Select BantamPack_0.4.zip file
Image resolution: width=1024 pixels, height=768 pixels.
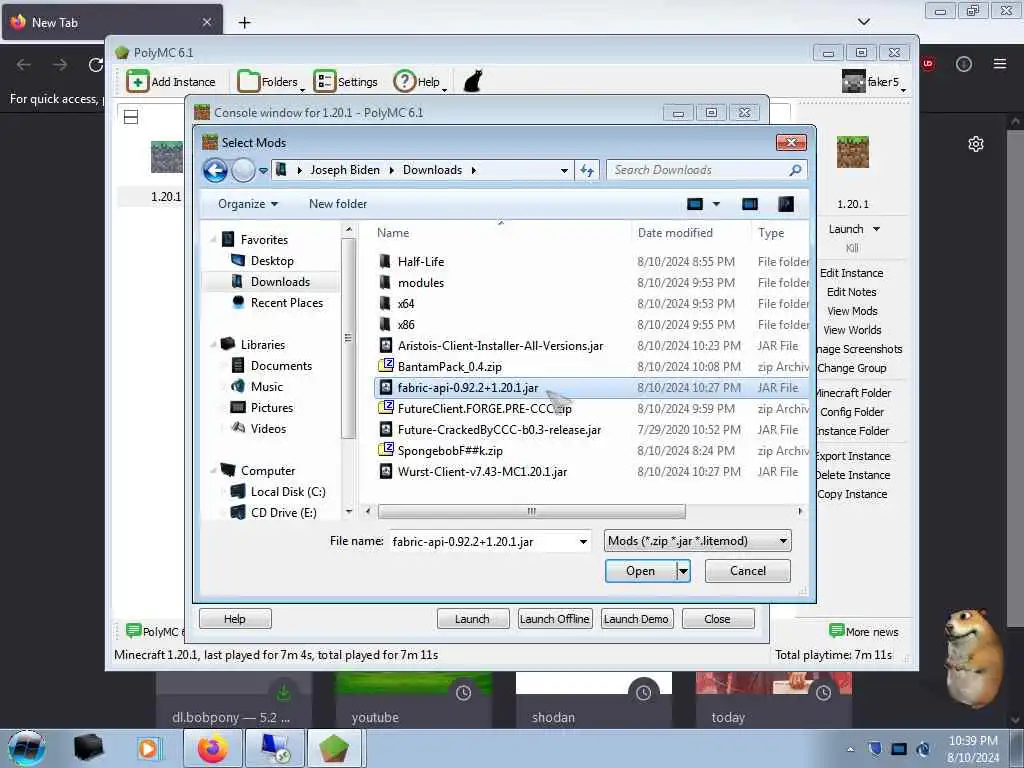click(449, 366)
